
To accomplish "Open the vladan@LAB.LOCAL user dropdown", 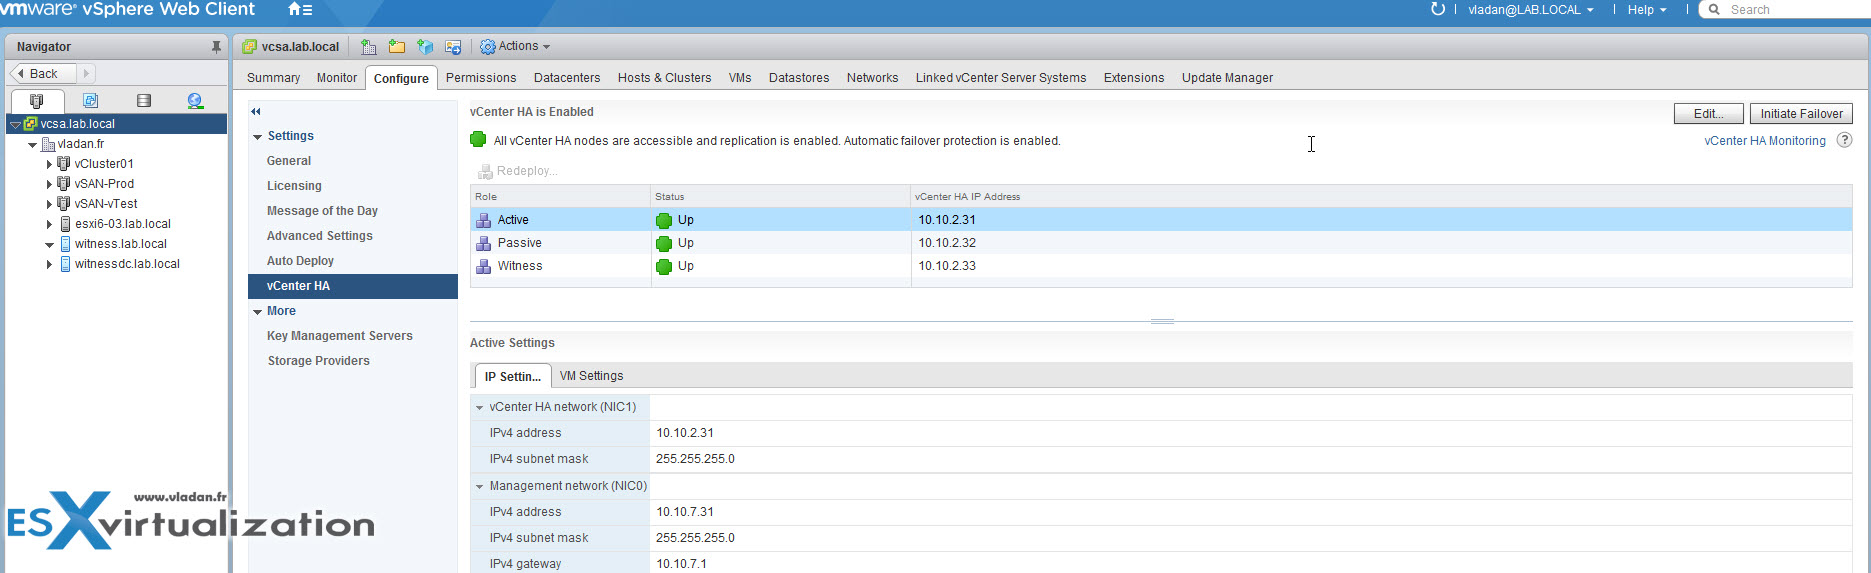I will click(x=1530, y=10).
